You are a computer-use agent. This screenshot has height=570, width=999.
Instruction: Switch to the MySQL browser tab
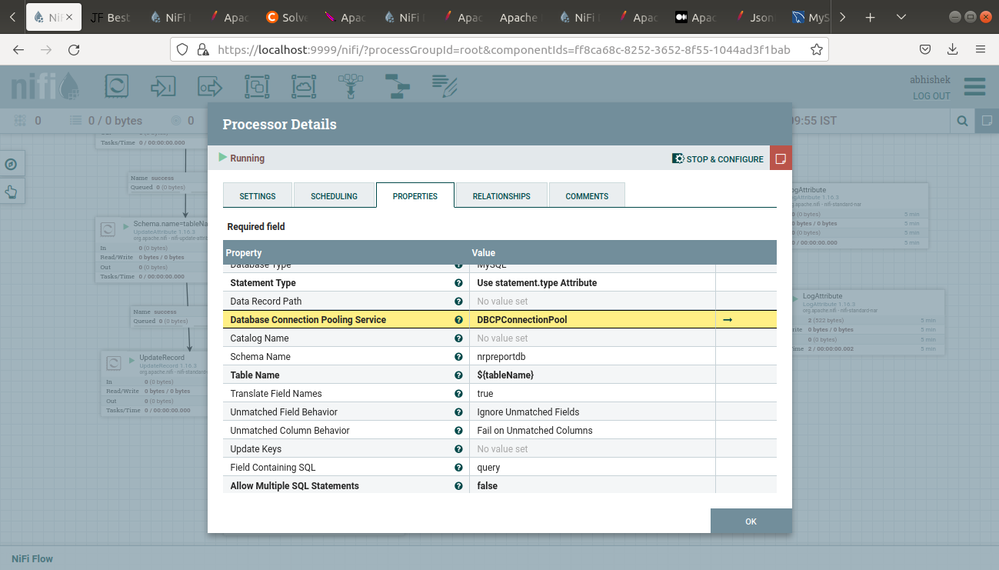click(809, 17)
